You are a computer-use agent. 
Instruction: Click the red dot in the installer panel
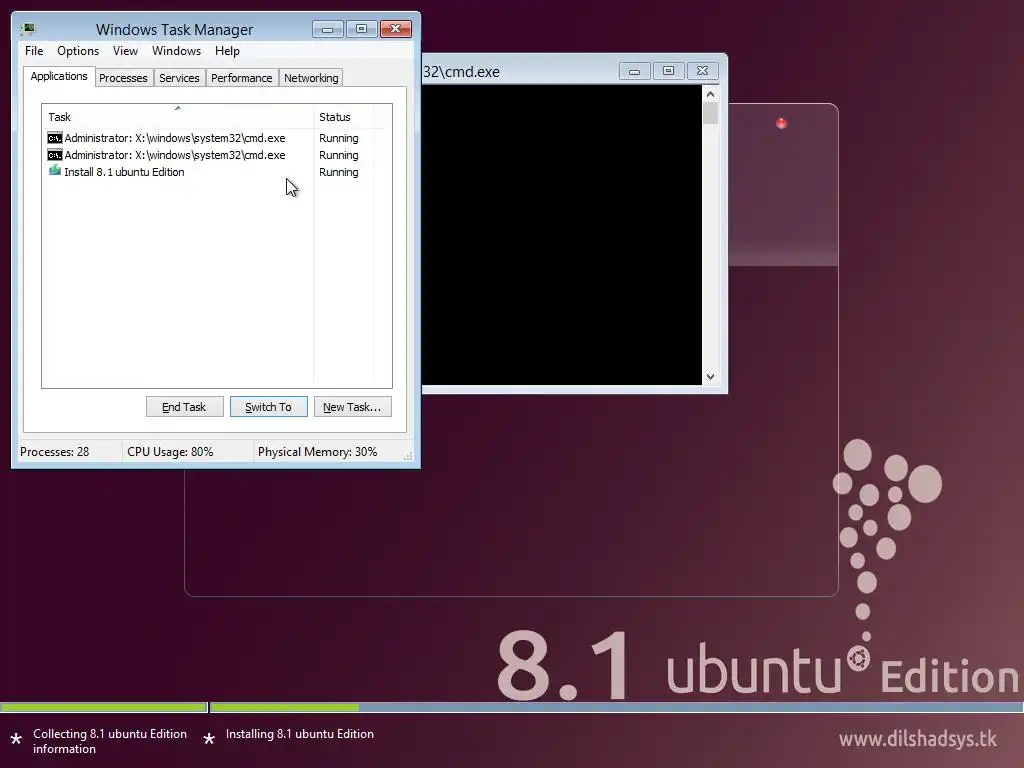781,123
